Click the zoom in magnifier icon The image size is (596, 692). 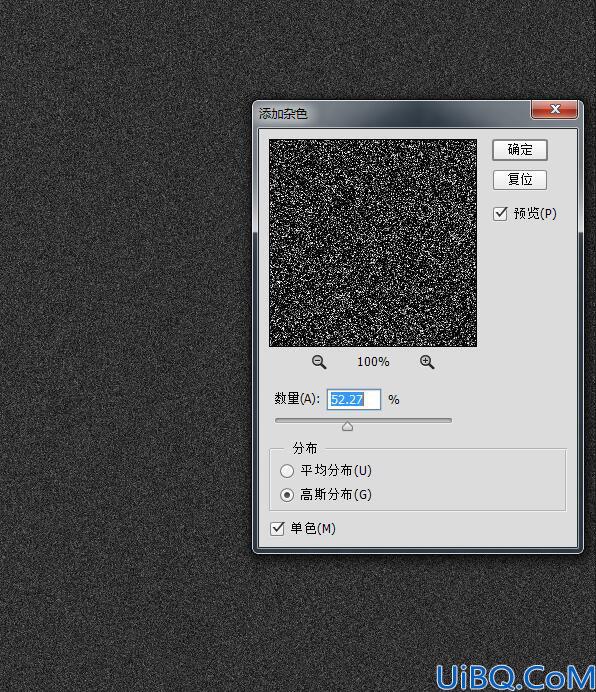click(x=426, y=362)
